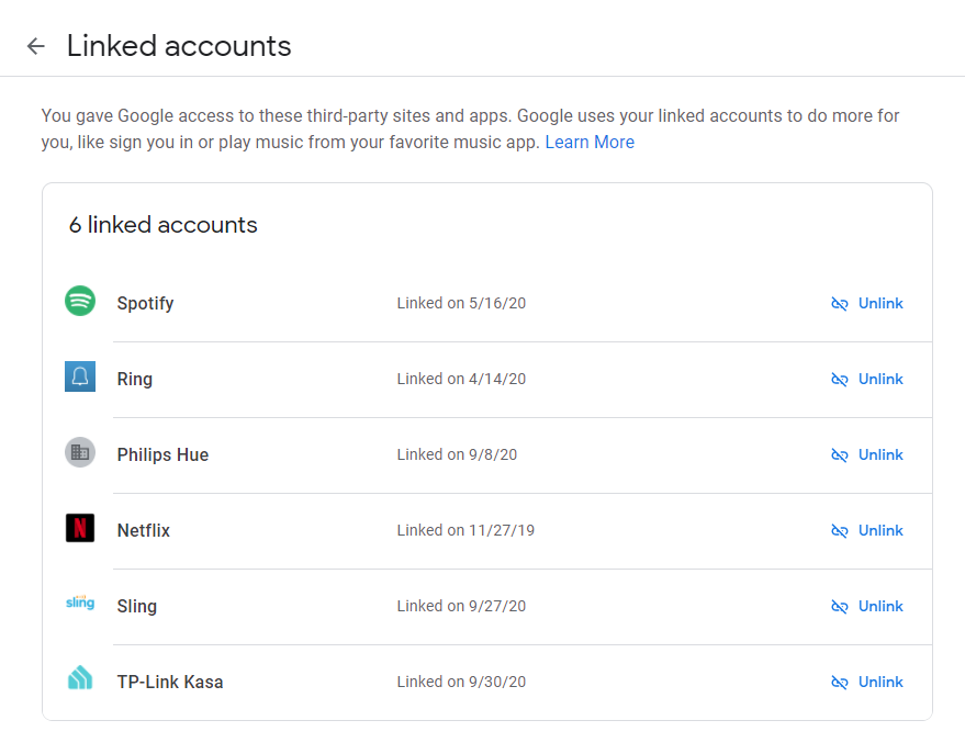Click the 'Linked on 9/8/20' date

click(457, 455)
